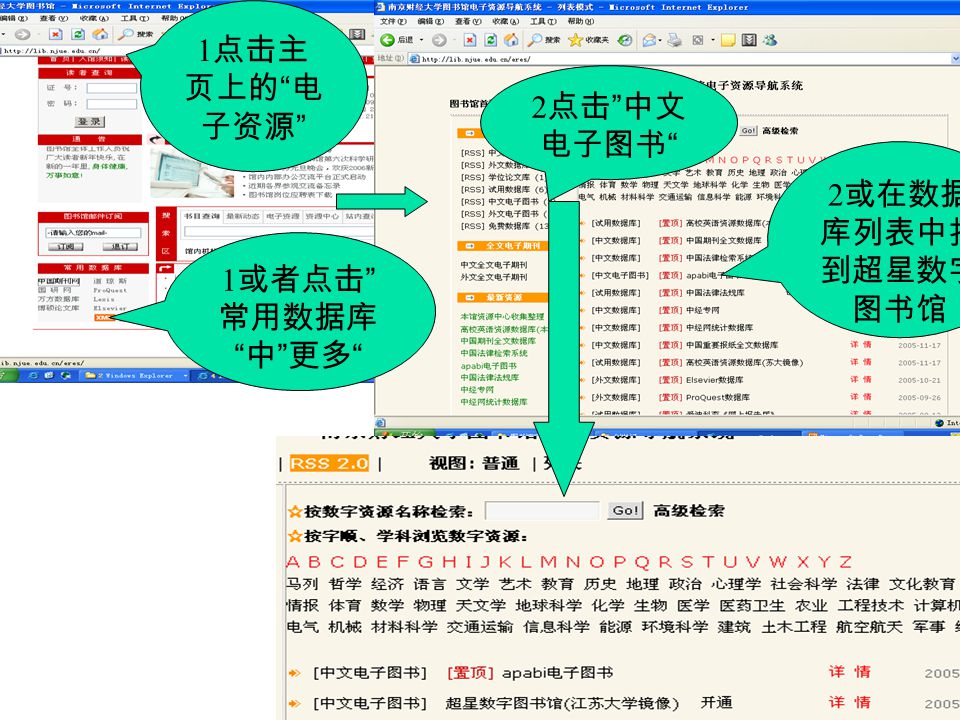Click the Stop icon in right IE toolbar
Screen dimensions: 960x720
click(470, 40)
